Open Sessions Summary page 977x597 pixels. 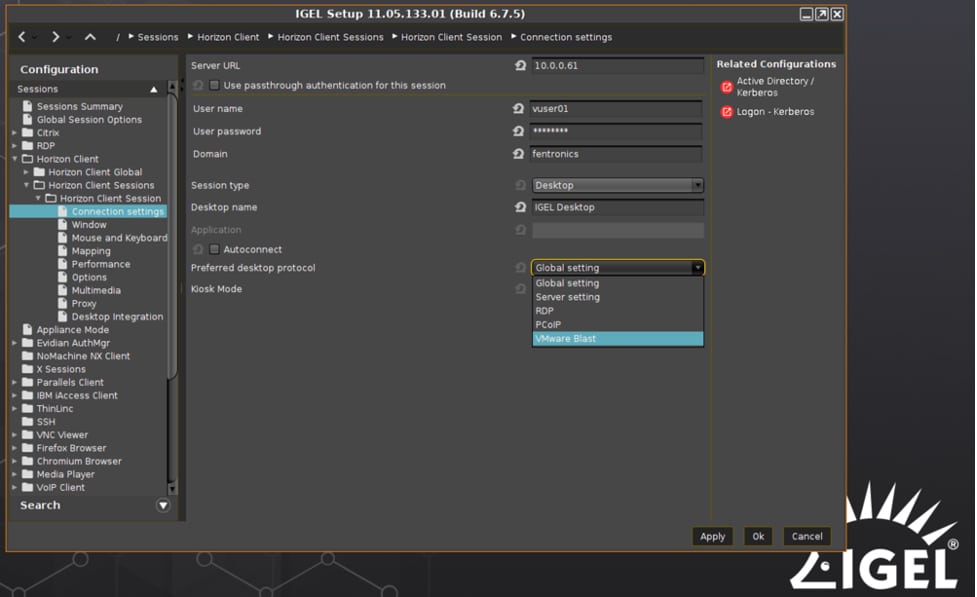coord(79,107)
